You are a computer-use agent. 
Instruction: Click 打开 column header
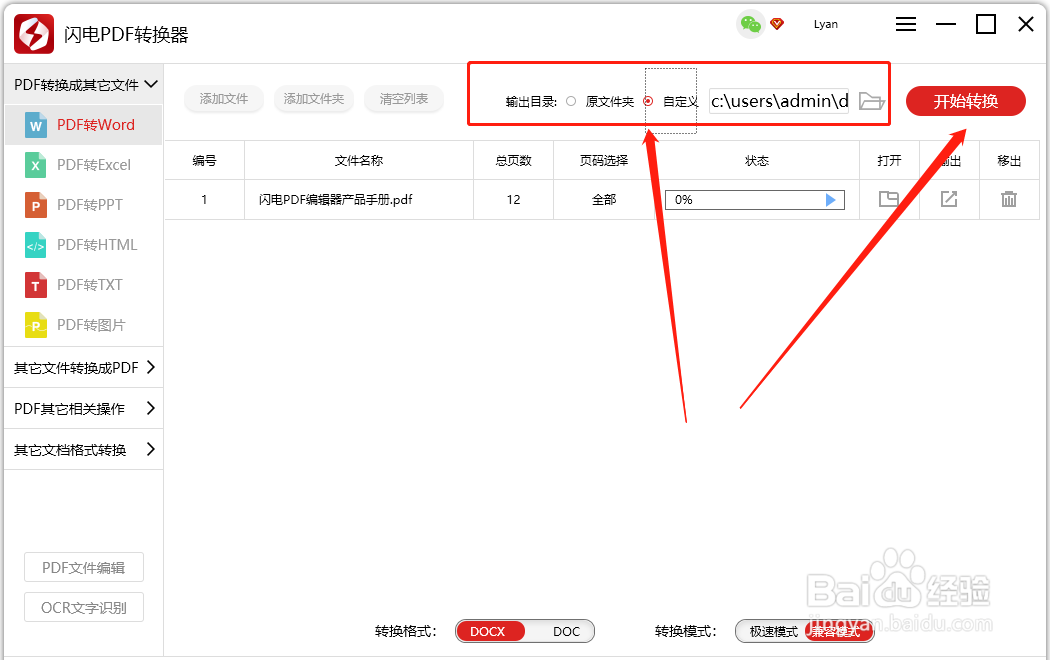click(889, 161)
